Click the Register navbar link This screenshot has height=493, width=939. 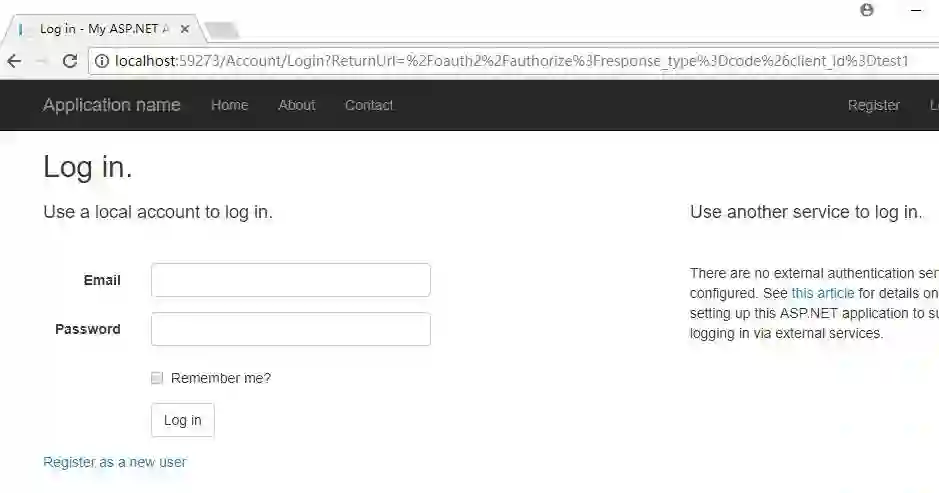(x=873, y=105)
